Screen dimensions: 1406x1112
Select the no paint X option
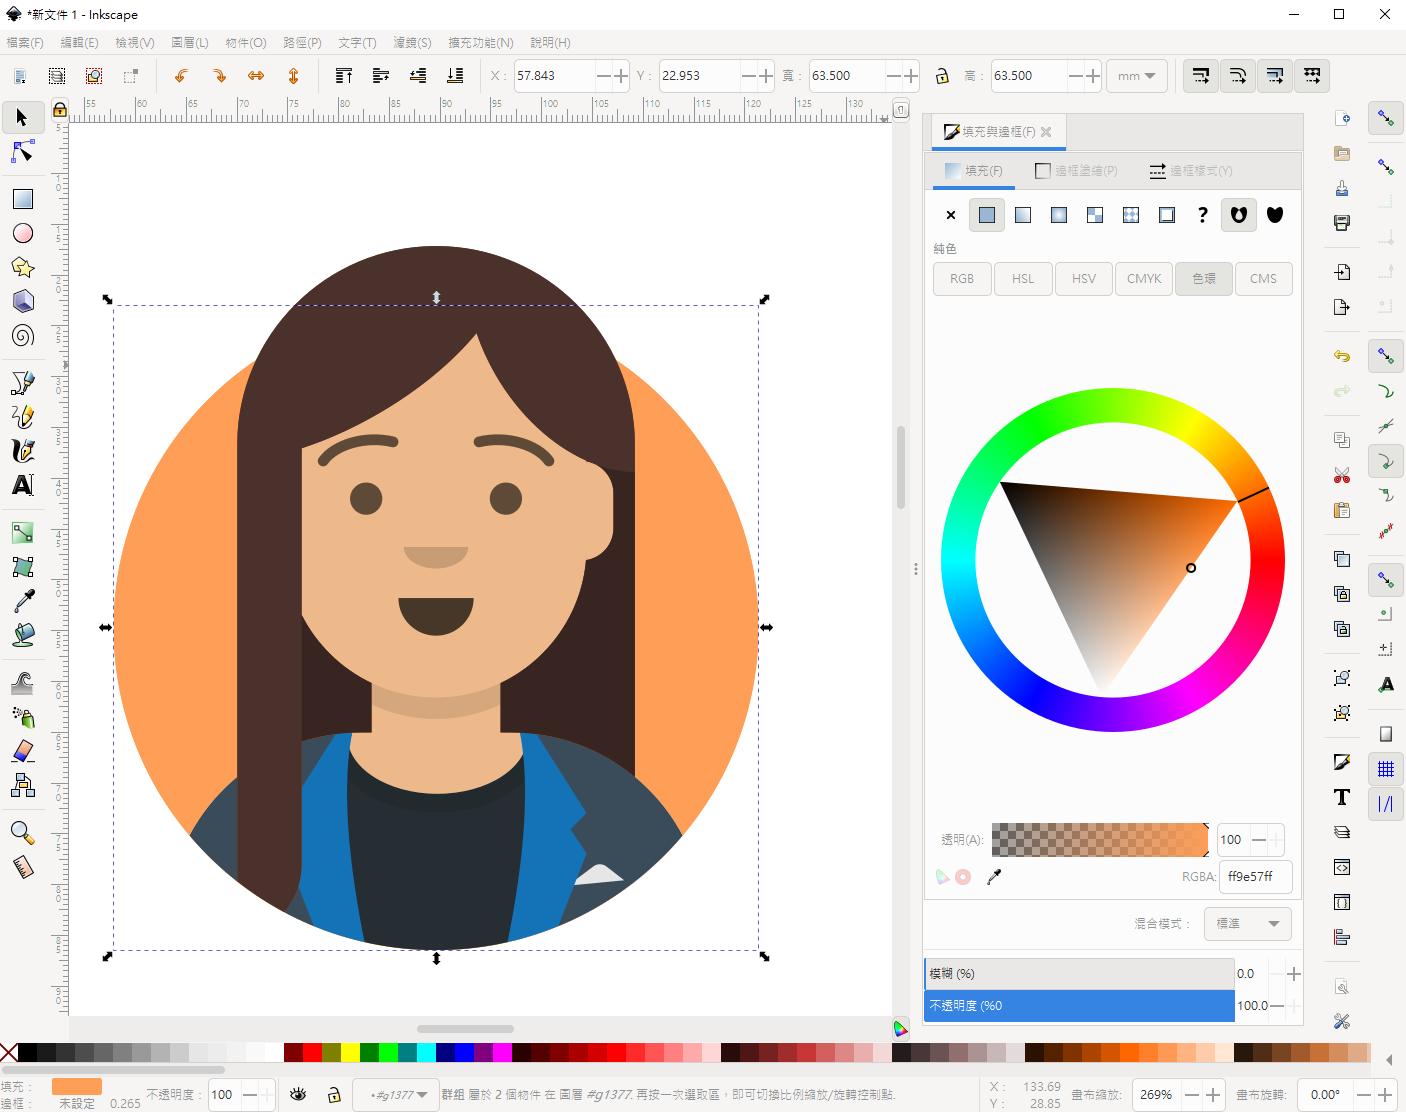tap(951, 215)
